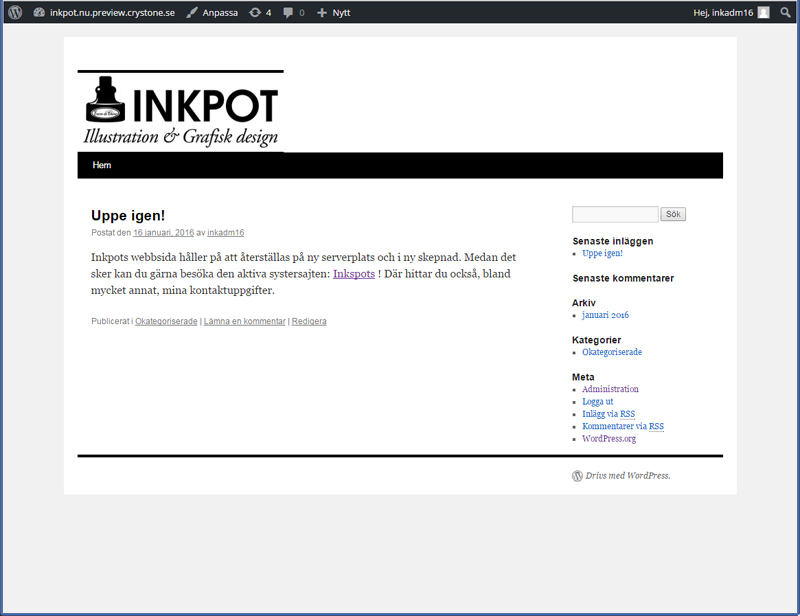800x616 pixels.
Task: Click Lämna en kommentar link
Action: pyautogui.click(x=244, y=321)
